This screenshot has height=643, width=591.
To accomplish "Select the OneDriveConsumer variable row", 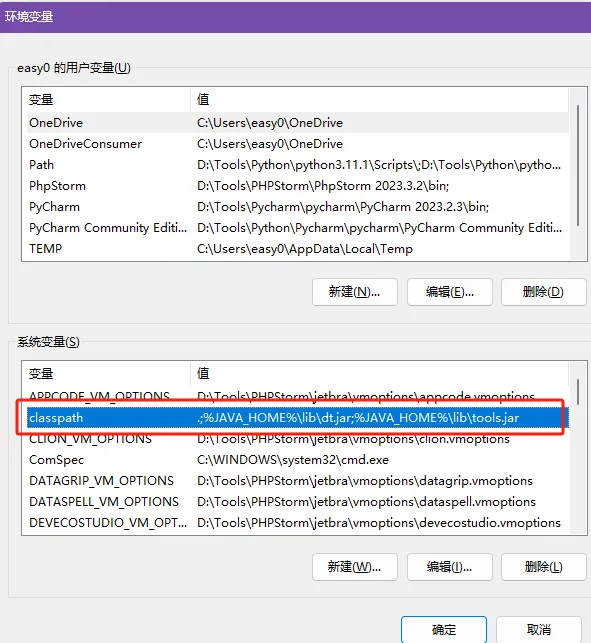I will pos(298,144).
